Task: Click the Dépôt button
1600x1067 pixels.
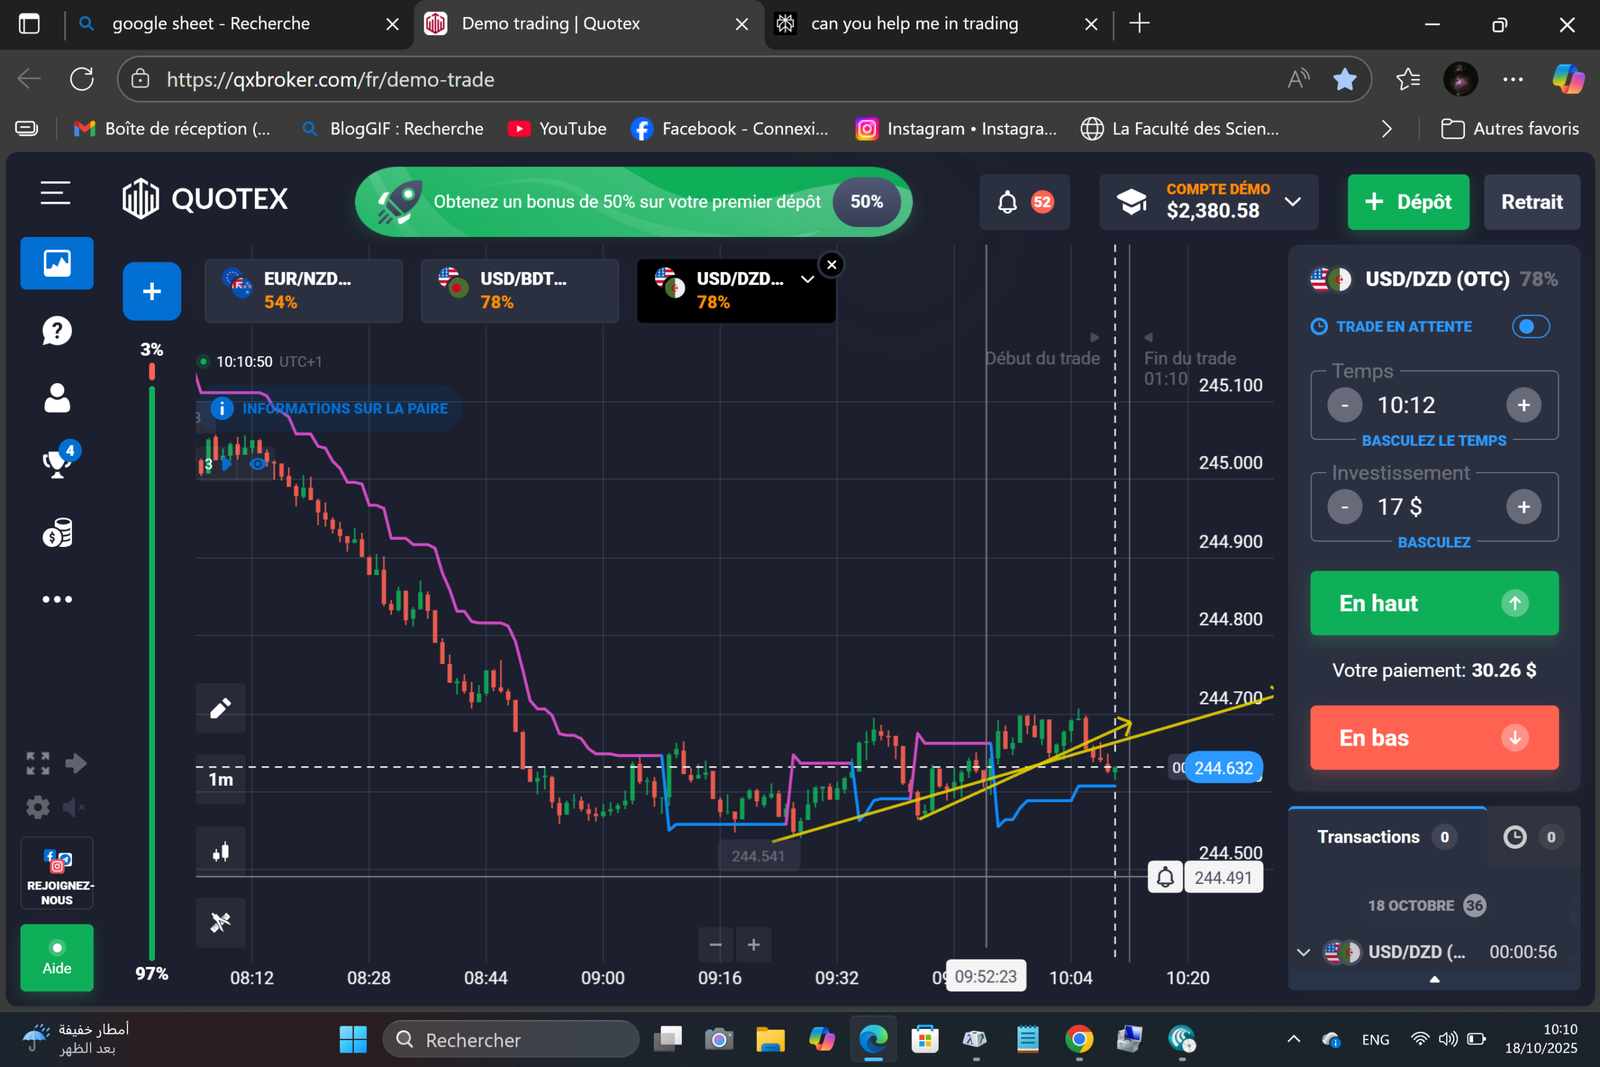Action: [1407, 202]
